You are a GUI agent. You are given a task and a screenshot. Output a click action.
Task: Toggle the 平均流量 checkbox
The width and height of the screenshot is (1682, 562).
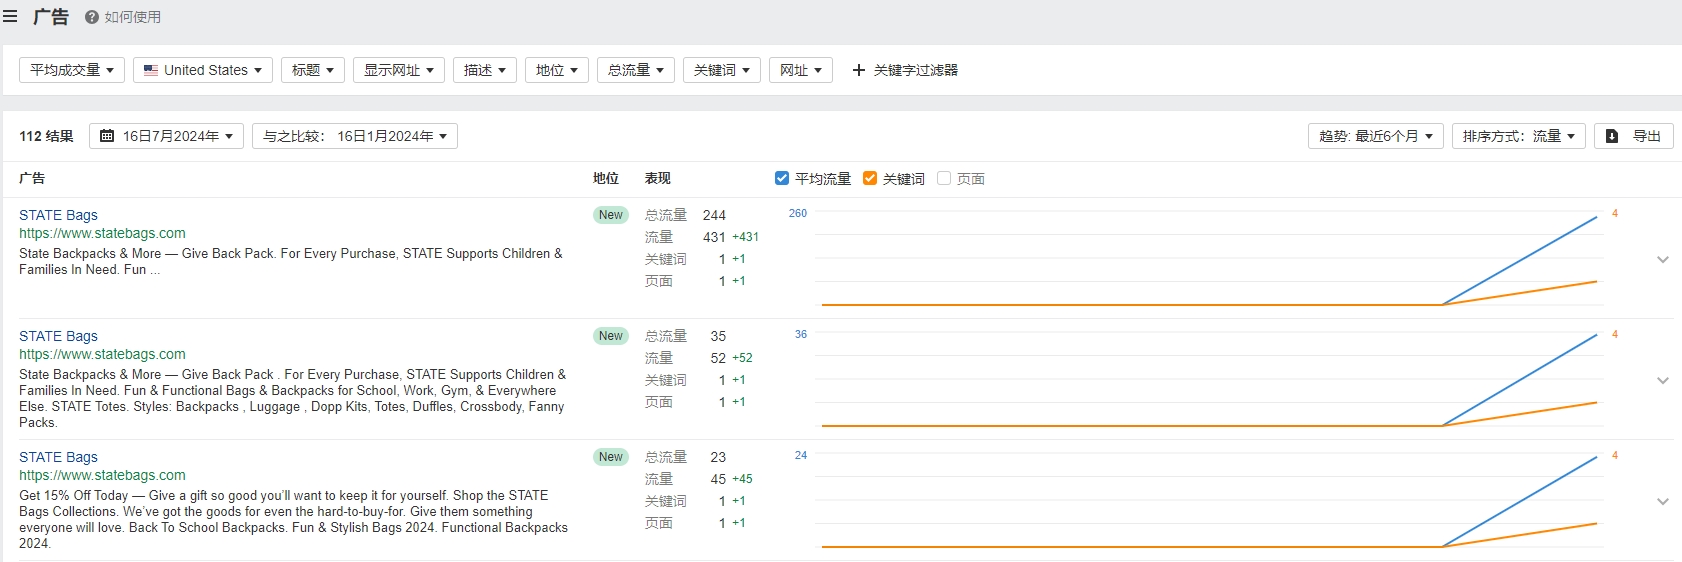click(782, 178)
